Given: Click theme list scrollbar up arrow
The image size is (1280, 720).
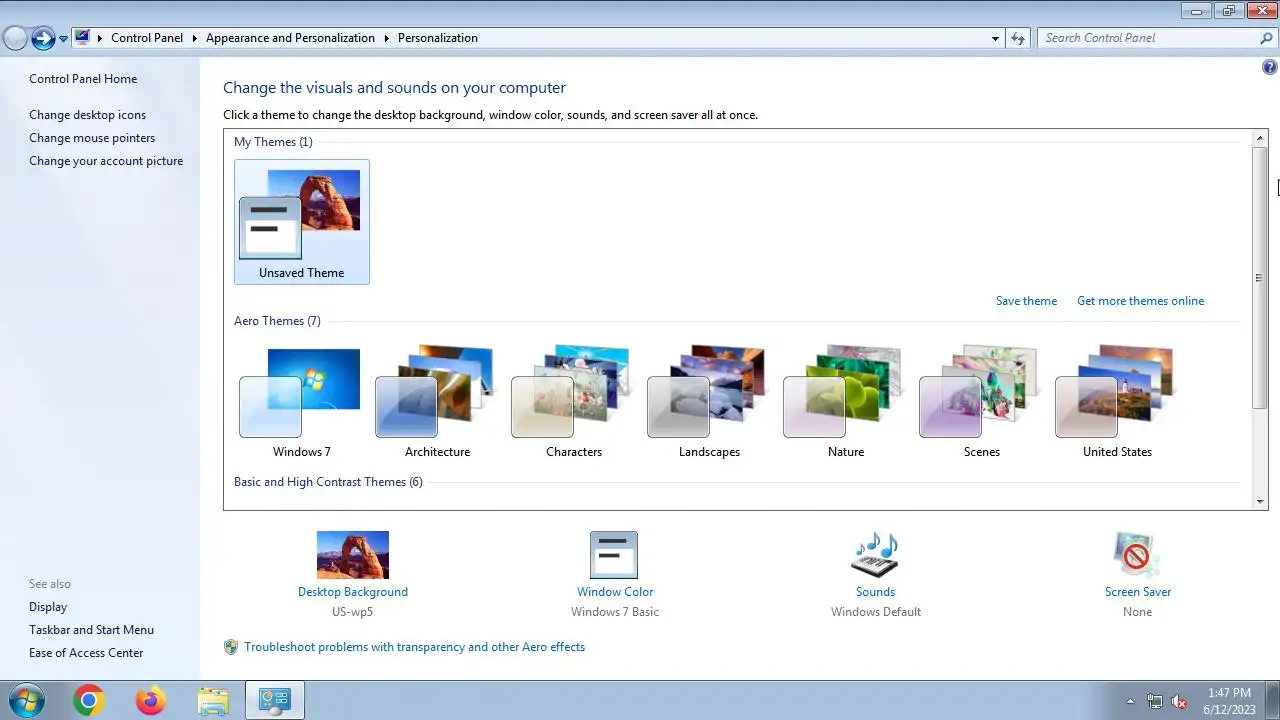Looking at the screenshot, I should [1260, 138].
